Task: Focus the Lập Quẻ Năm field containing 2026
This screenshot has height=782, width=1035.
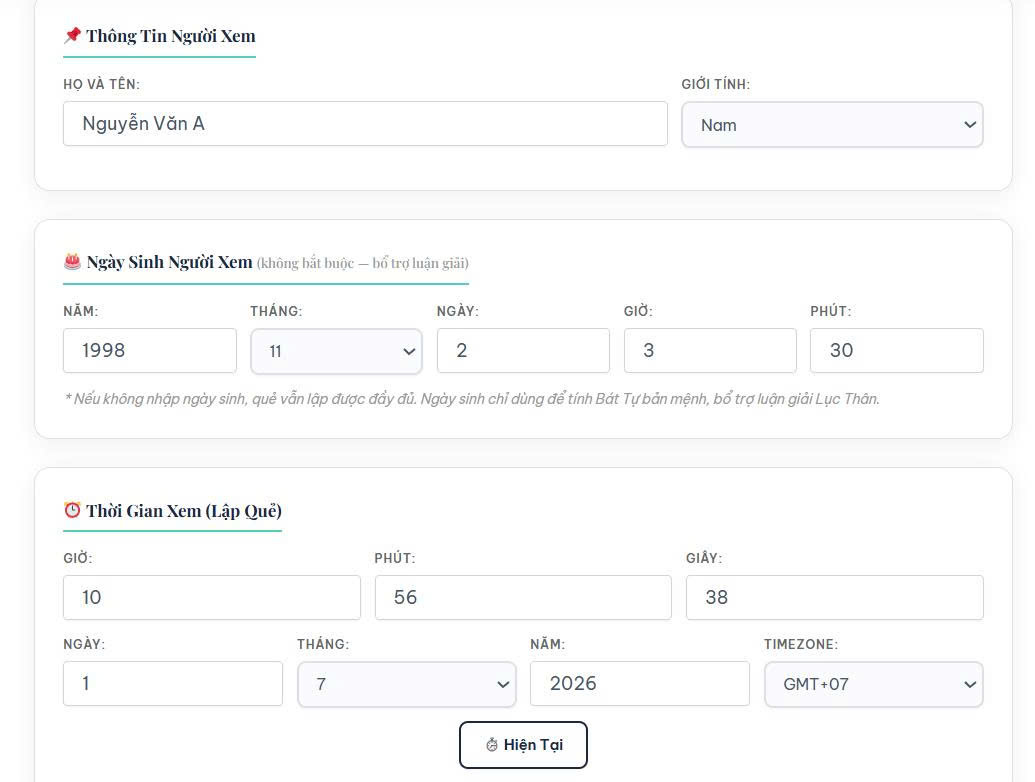Action: (x=640, y=683)
